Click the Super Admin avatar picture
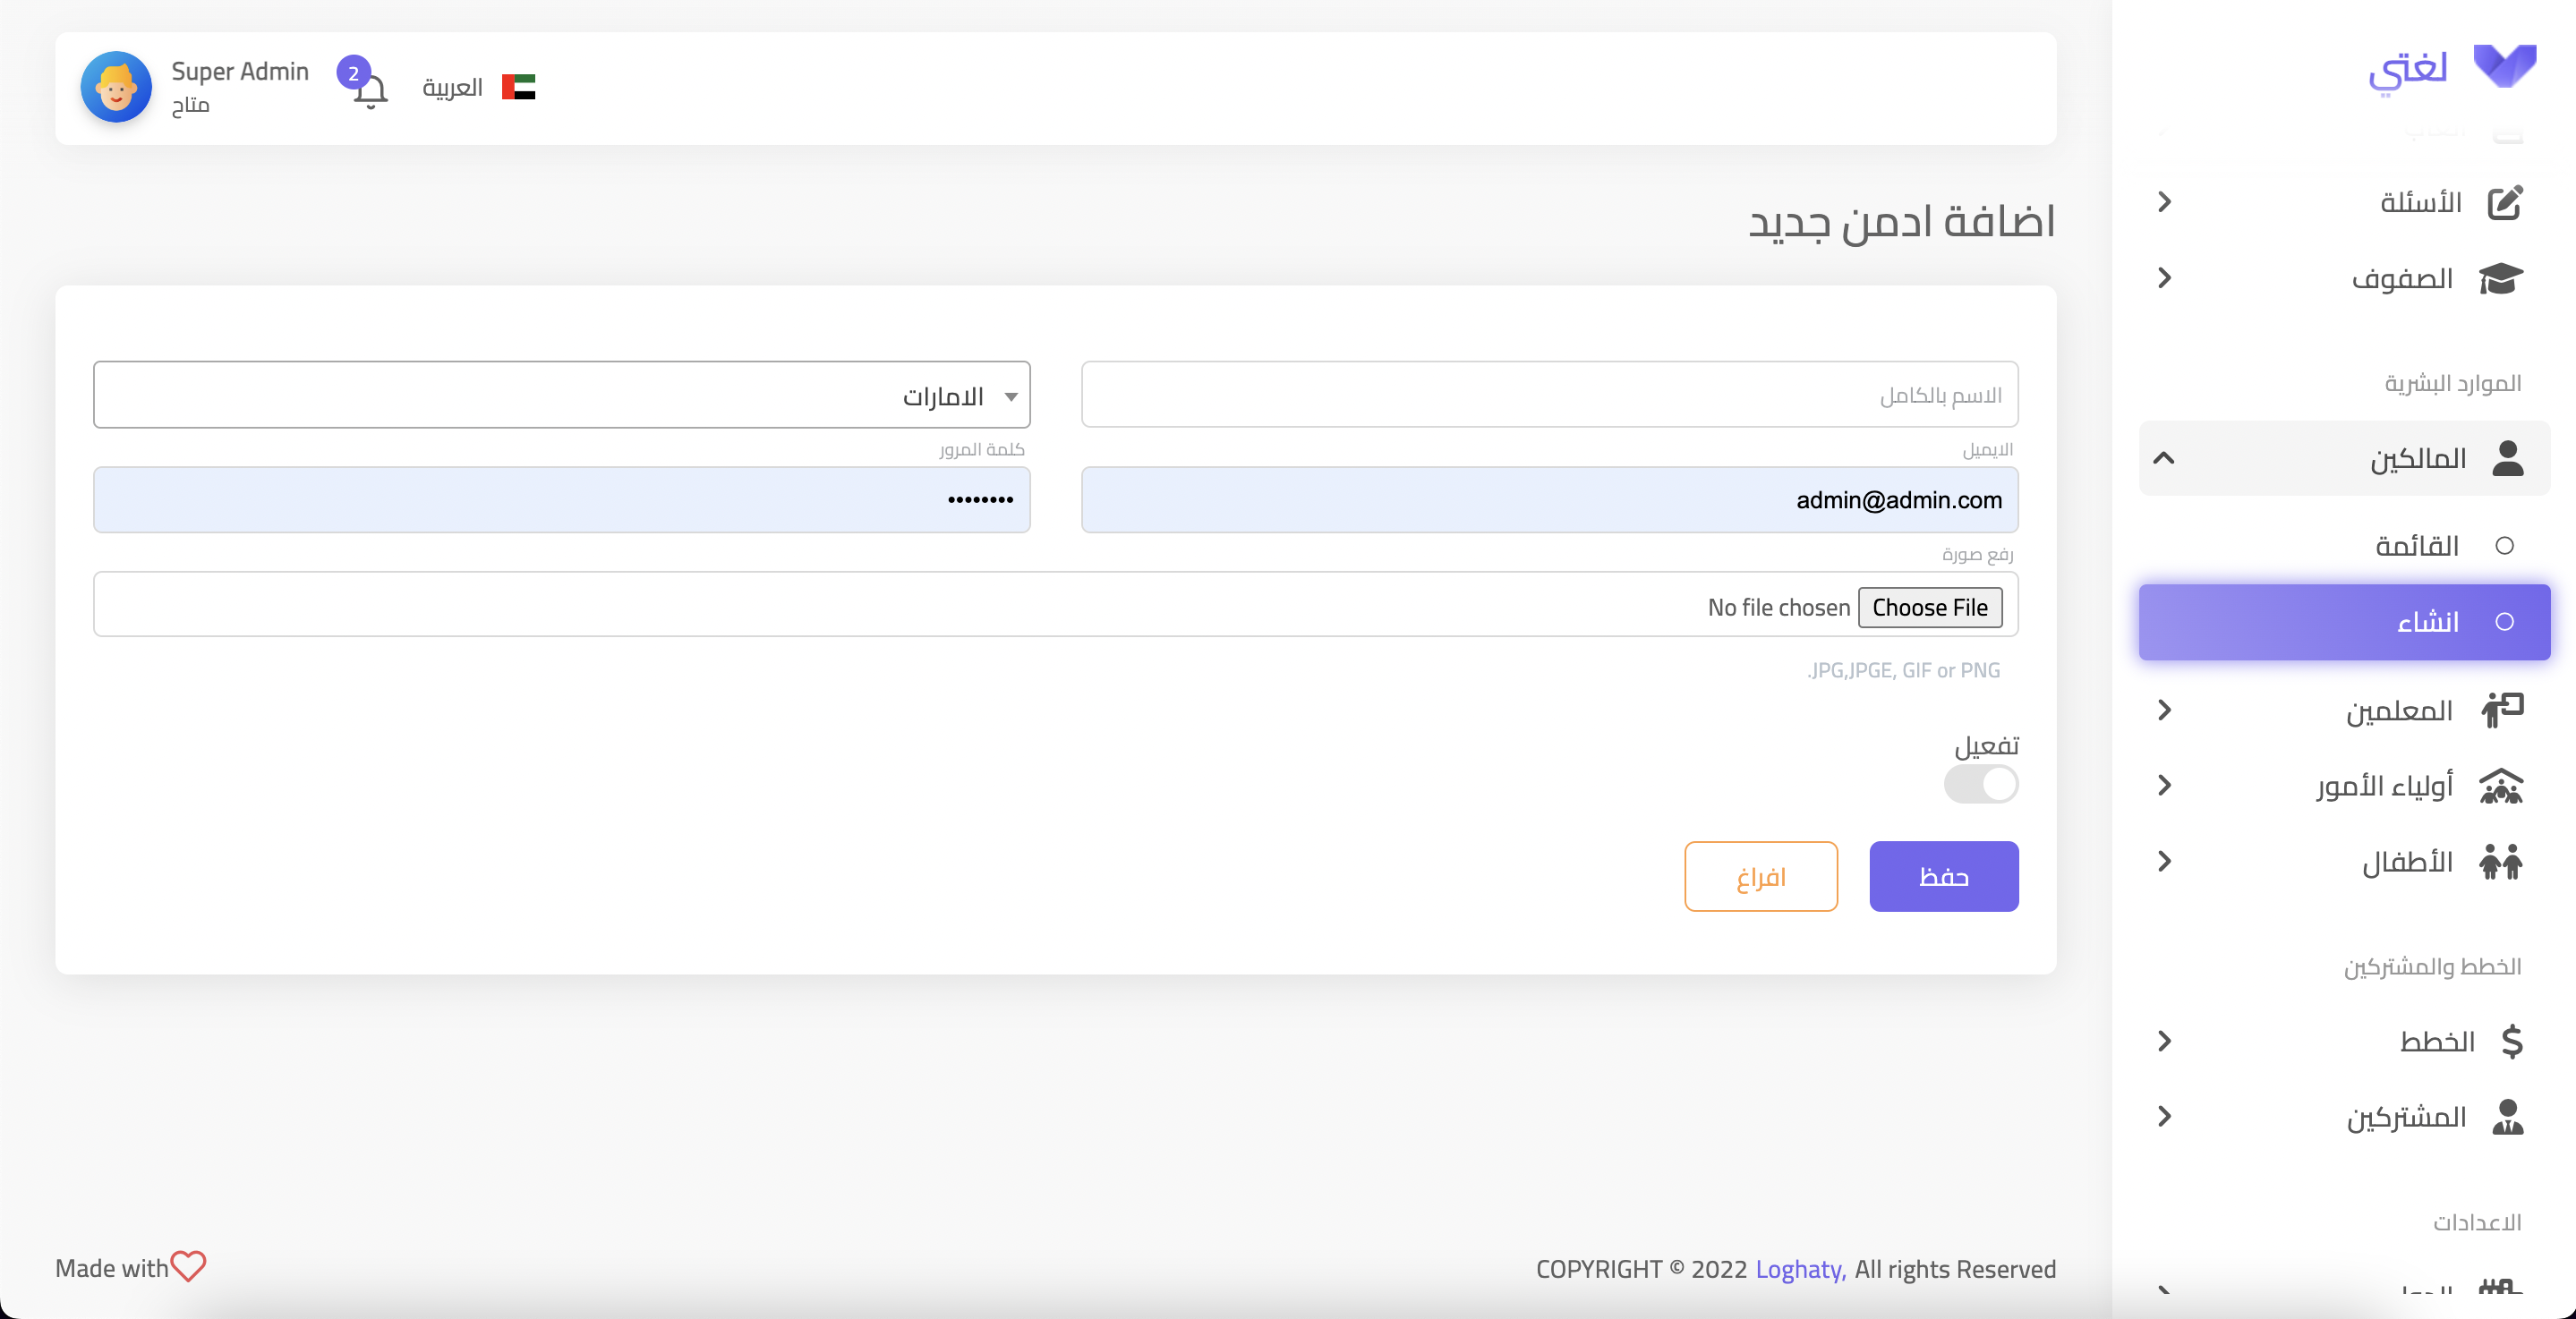 [116, 88]
